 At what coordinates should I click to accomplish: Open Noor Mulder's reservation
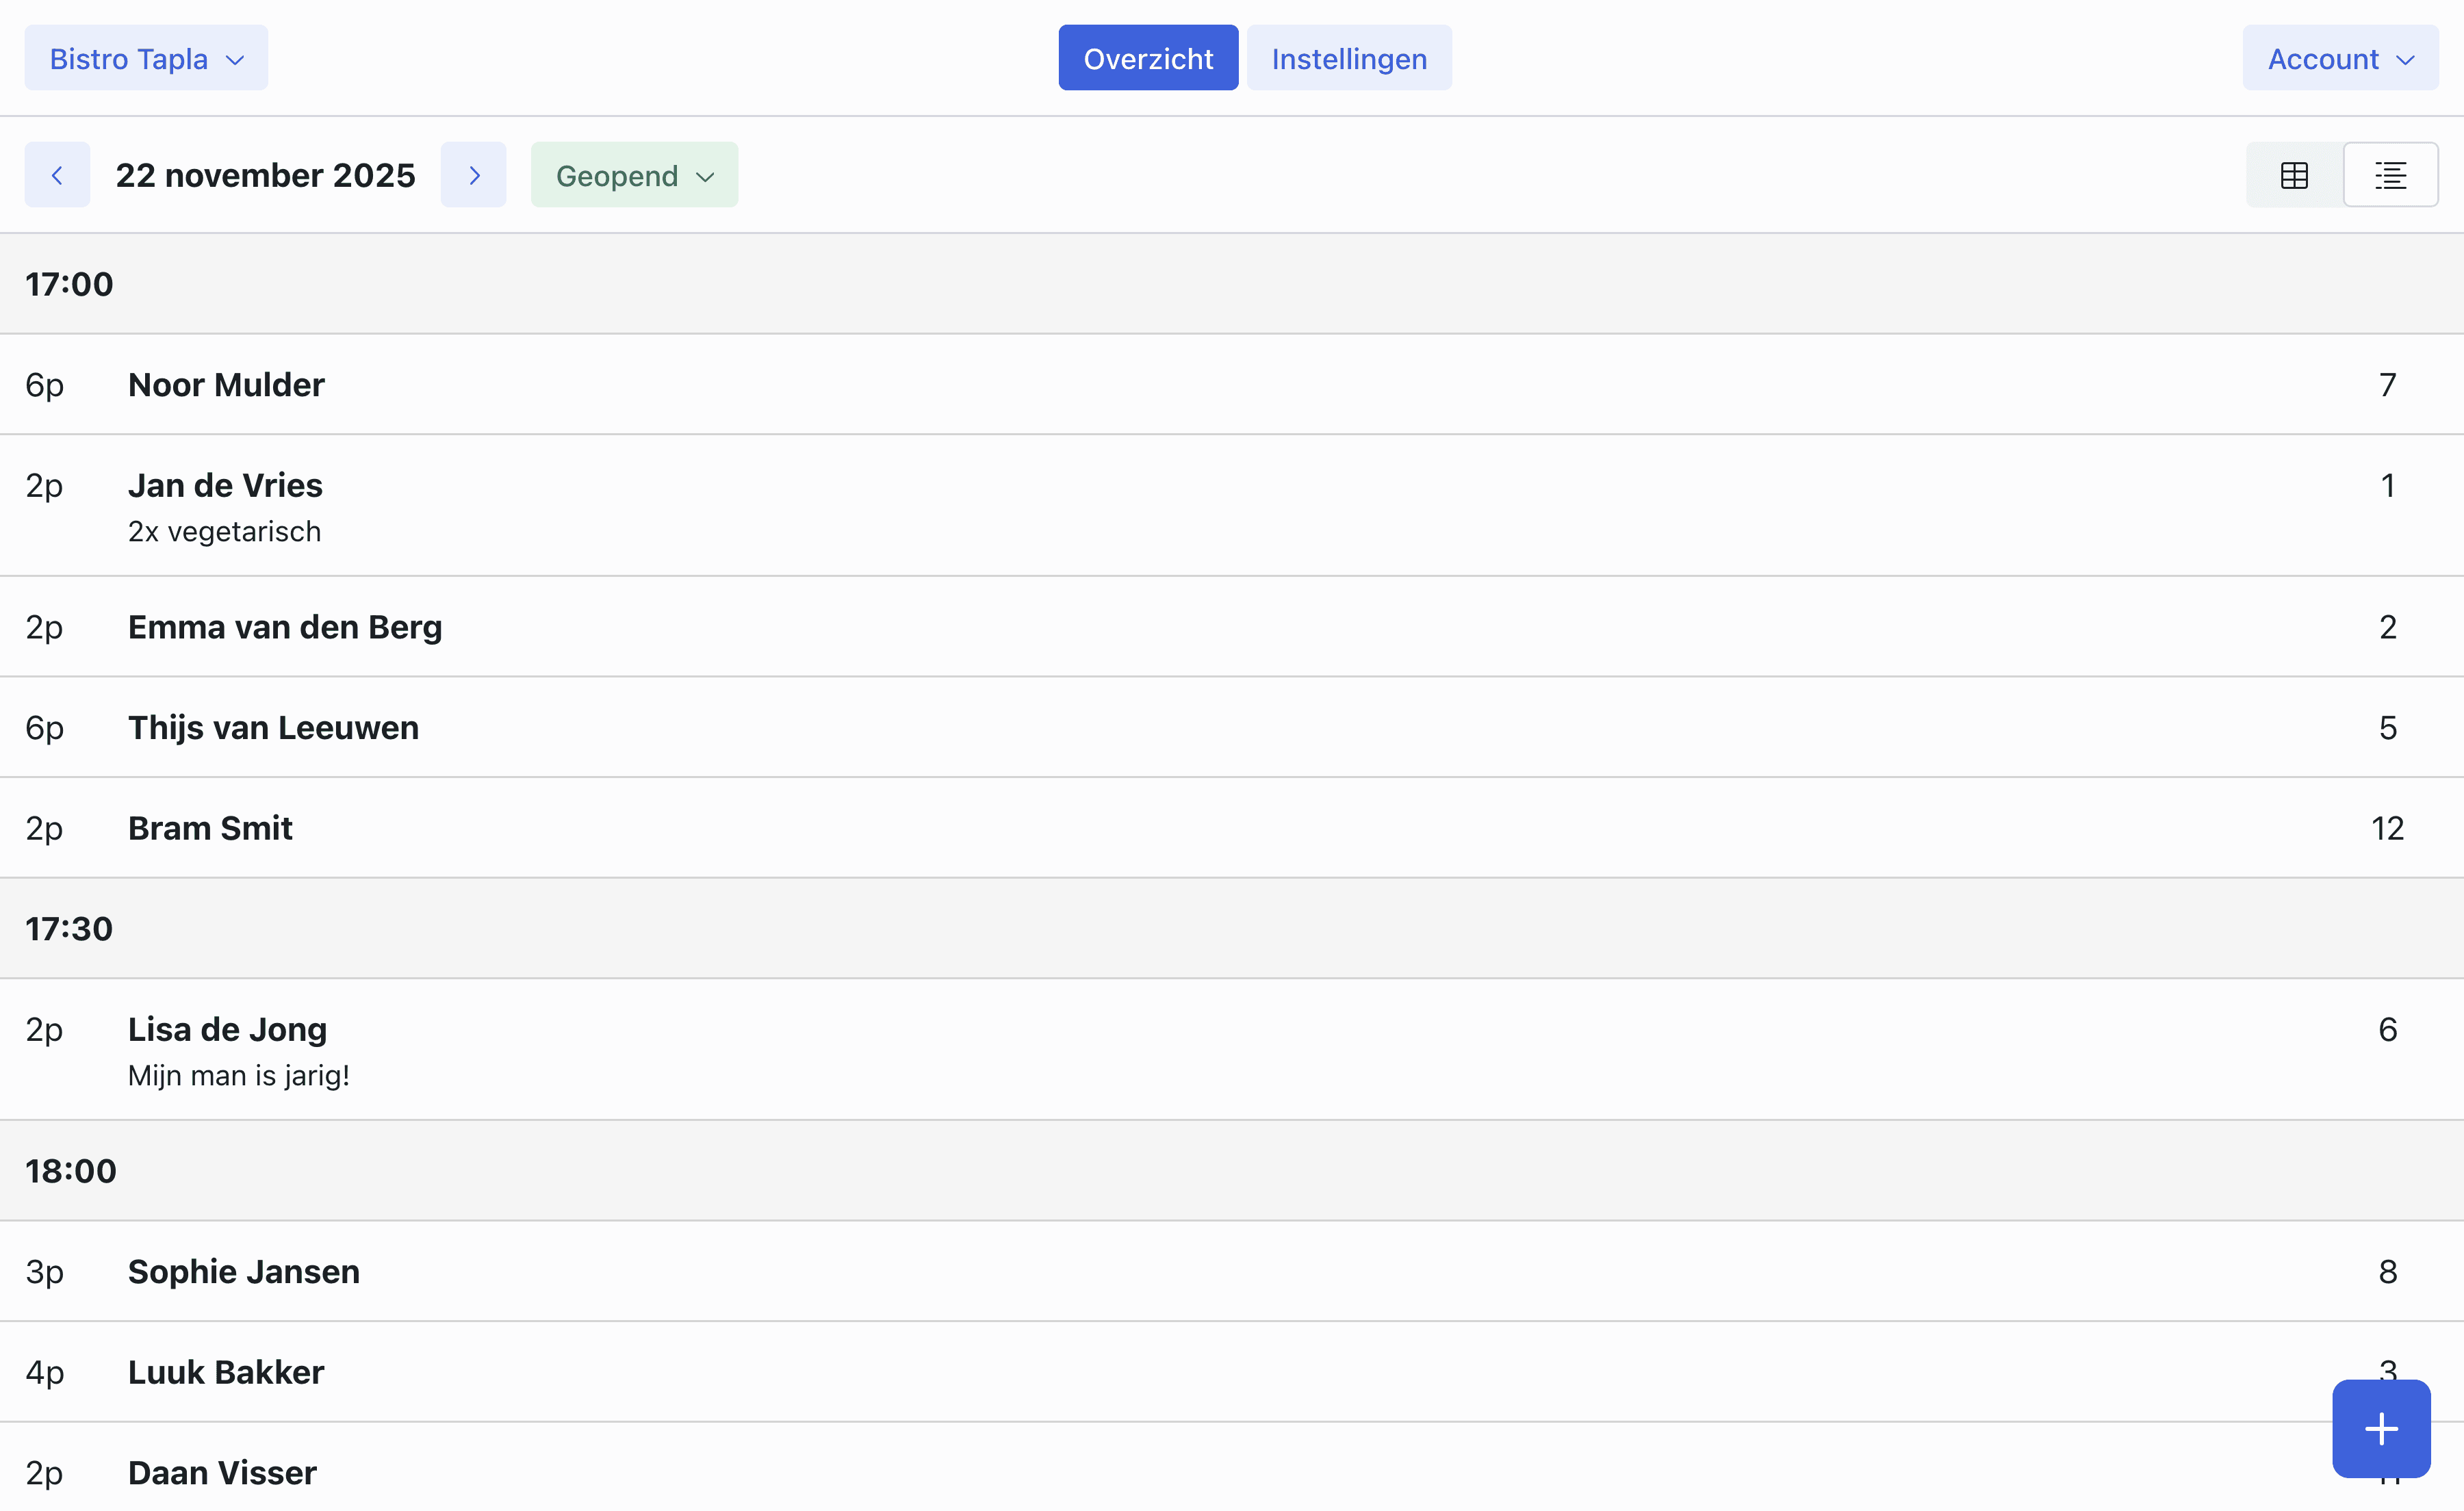pyautogui.click(x=226, y=385)
